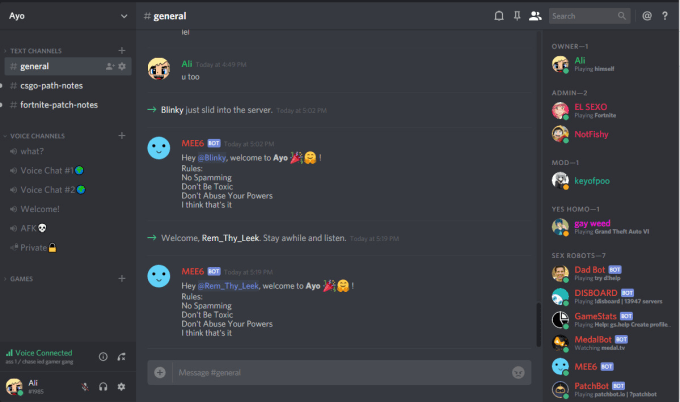Collapse the Voice Channels category
This screenshot has width=680, height=402.
(x=37, y=136)
